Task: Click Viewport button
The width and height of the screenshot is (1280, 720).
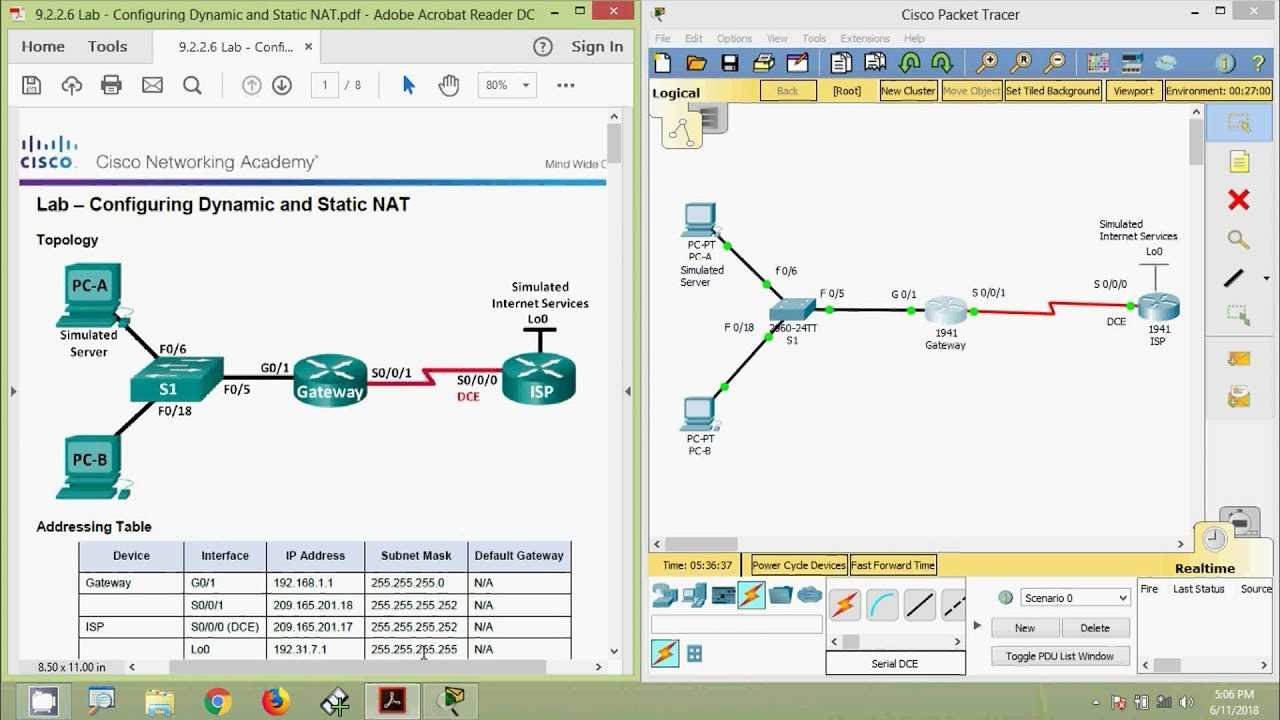Action: pos(1133,91)
